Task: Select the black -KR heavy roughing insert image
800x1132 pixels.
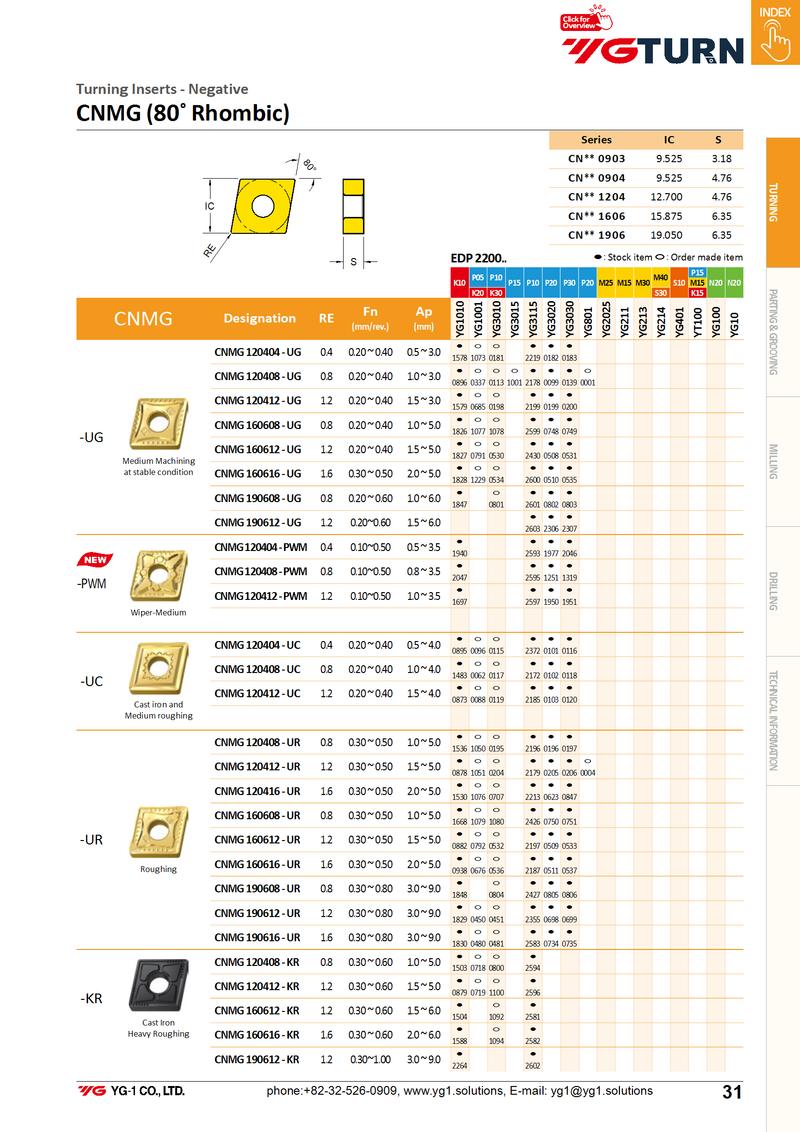Action: pos(158,984)
